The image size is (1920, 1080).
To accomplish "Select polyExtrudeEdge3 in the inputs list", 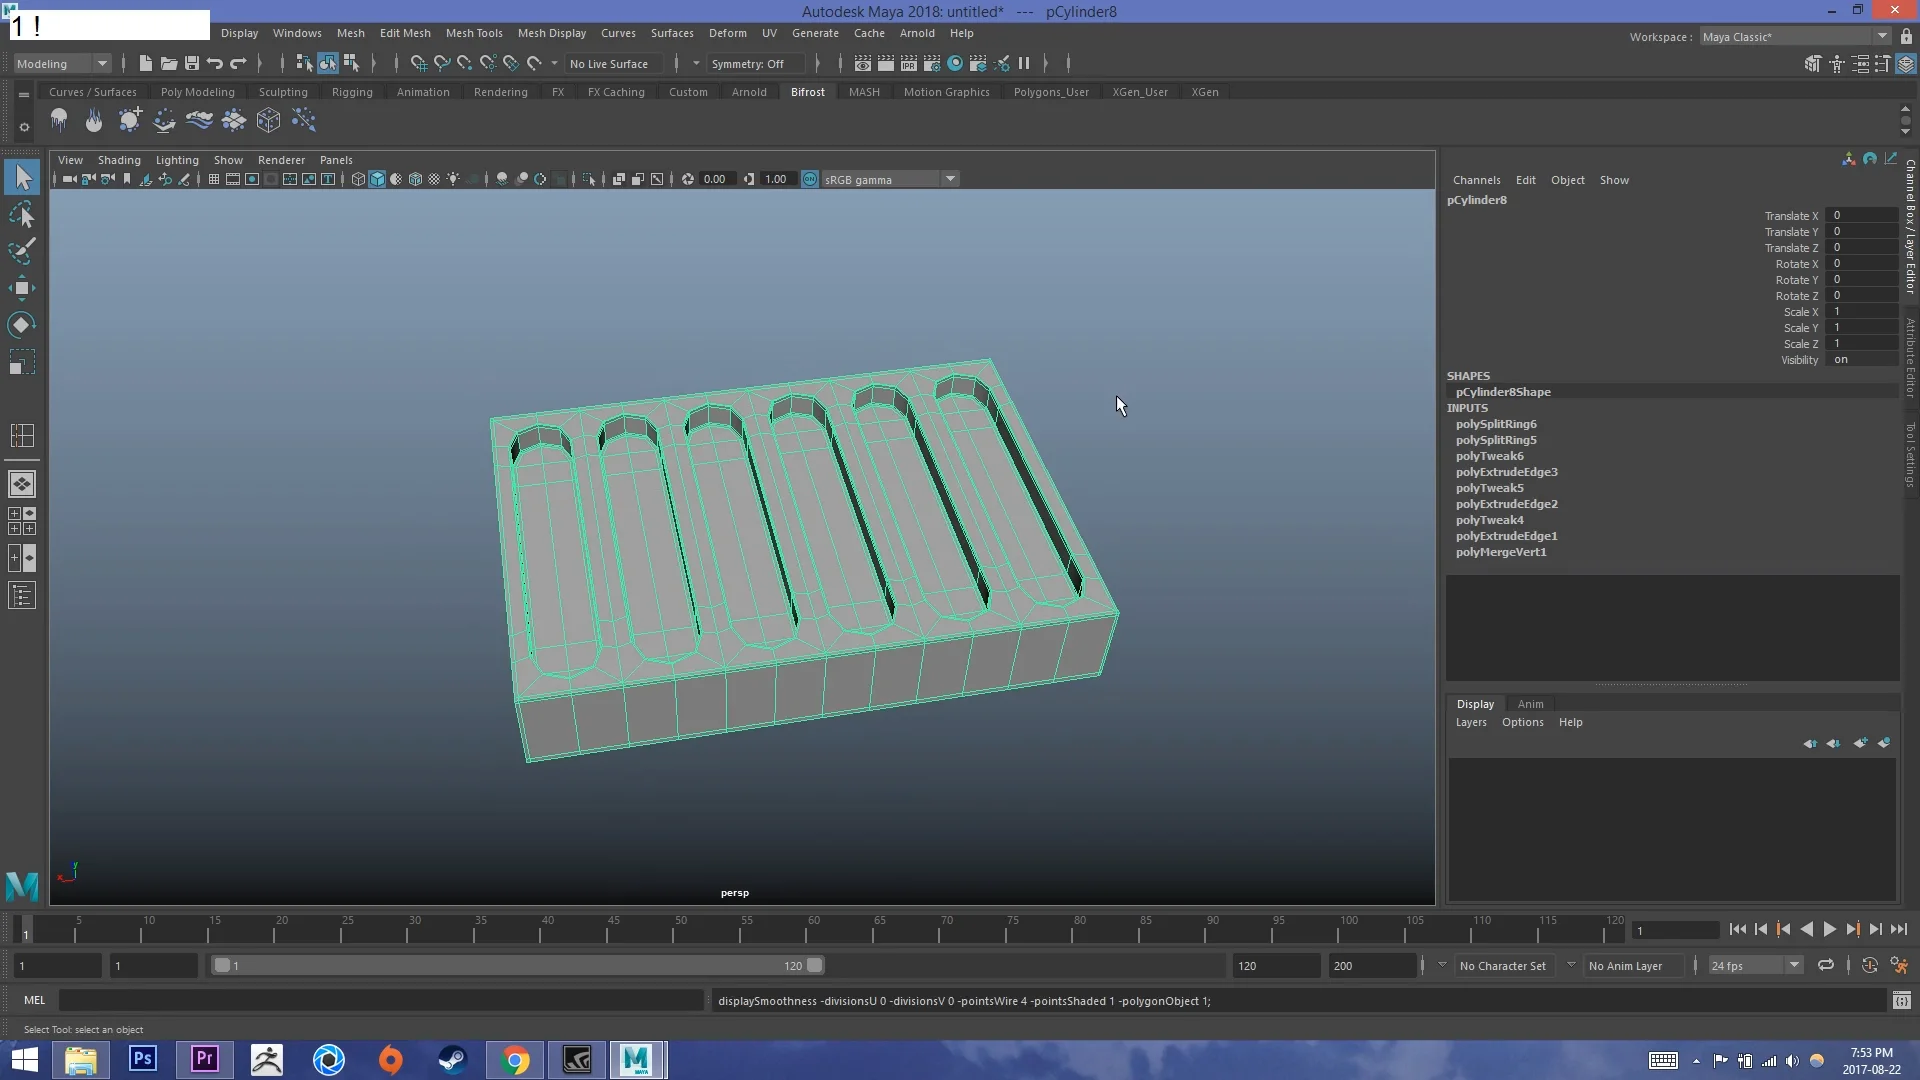I will pos(1506,471).
